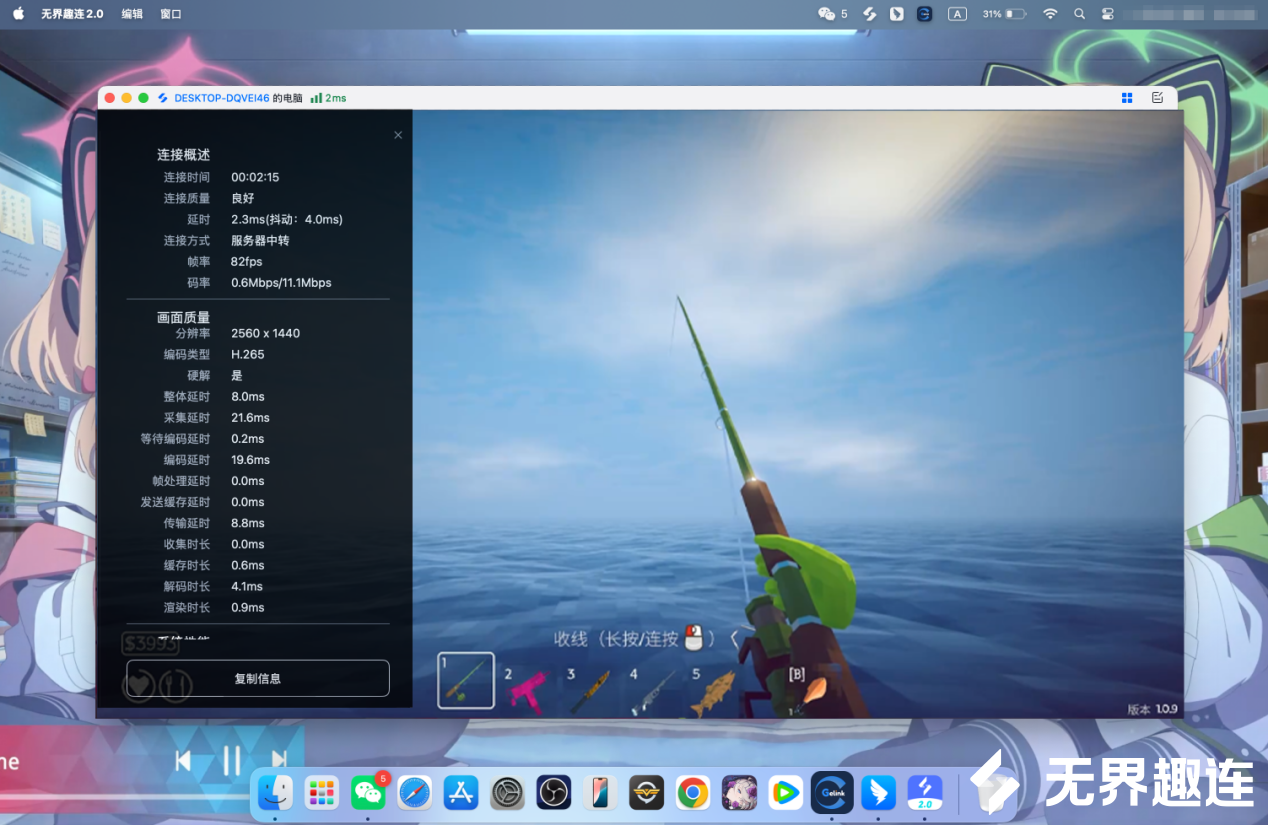
Task: Click the bitrate value 0.6Mbps/11.1Mbps
Action: [x=281, y=282]
